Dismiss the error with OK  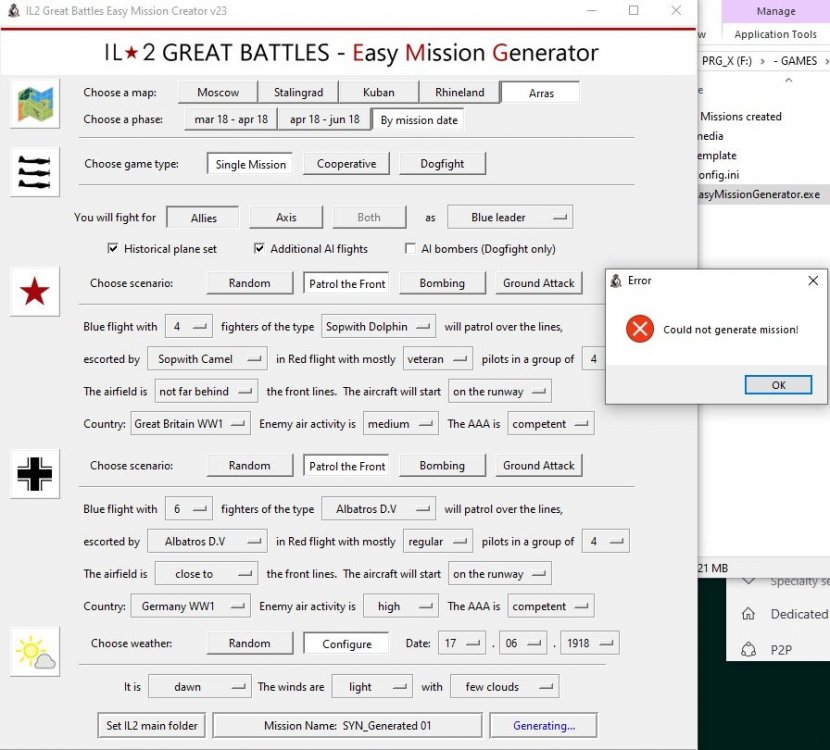point(778,384)
